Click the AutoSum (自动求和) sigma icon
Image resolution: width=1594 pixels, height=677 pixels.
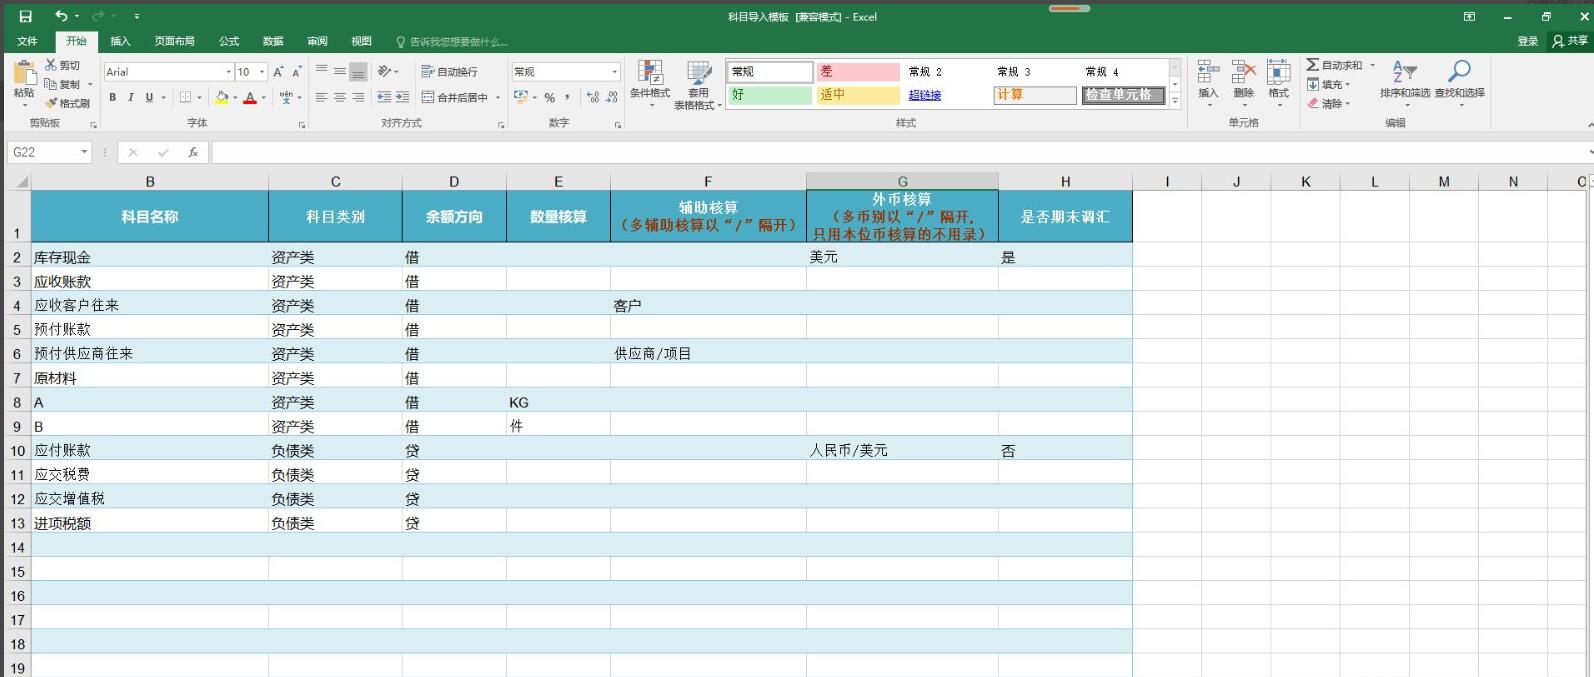[1312, 65]
